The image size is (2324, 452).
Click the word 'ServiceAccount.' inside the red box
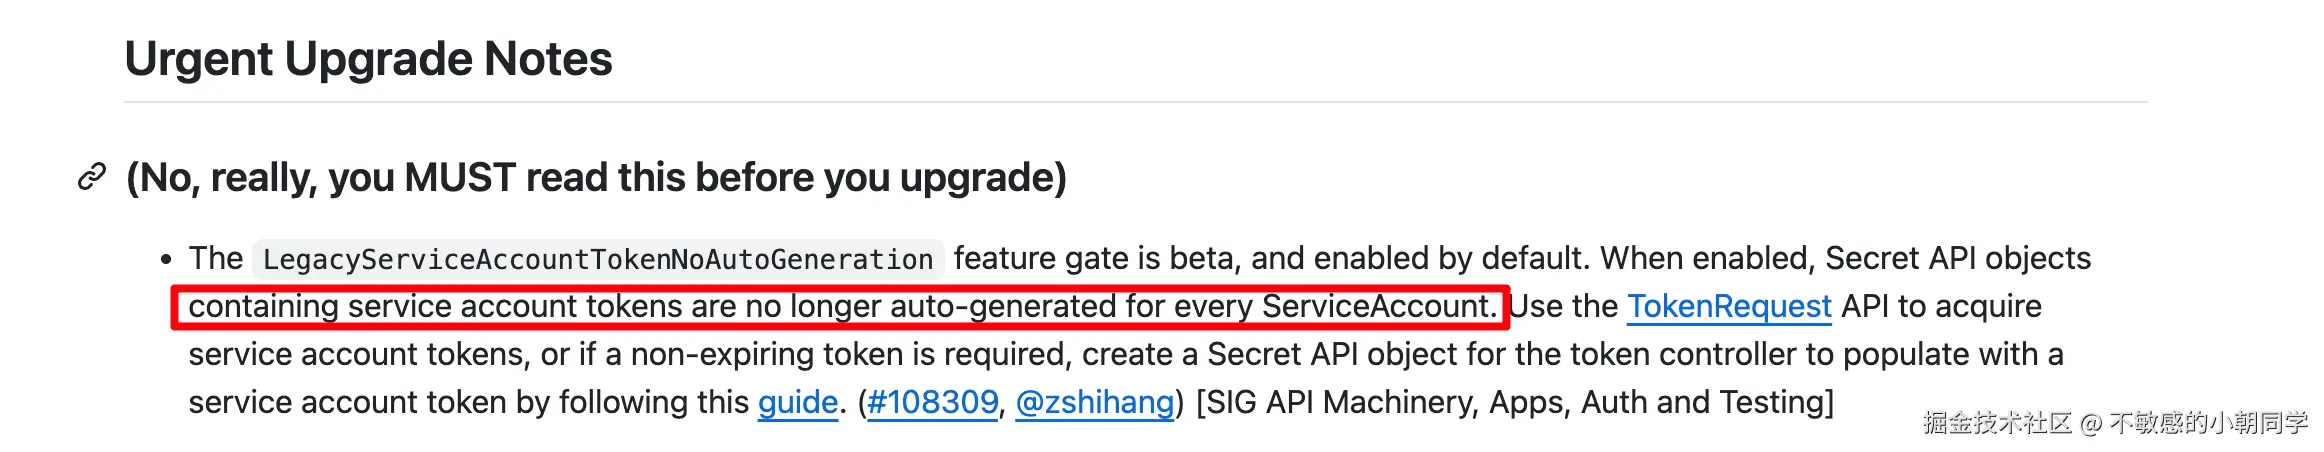(1378, 306)
